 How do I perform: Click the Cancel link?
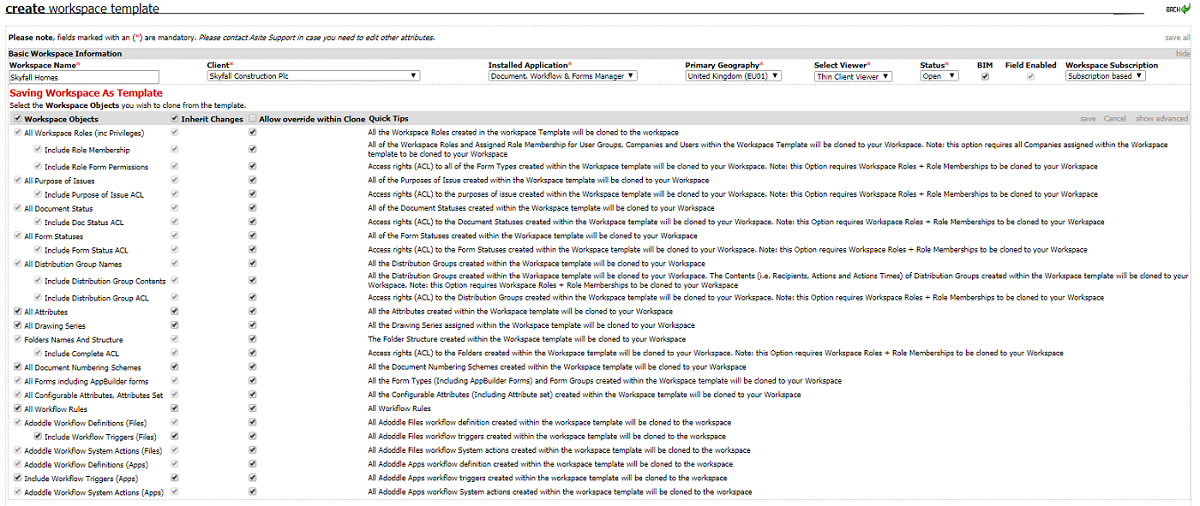pos(1115,119)
